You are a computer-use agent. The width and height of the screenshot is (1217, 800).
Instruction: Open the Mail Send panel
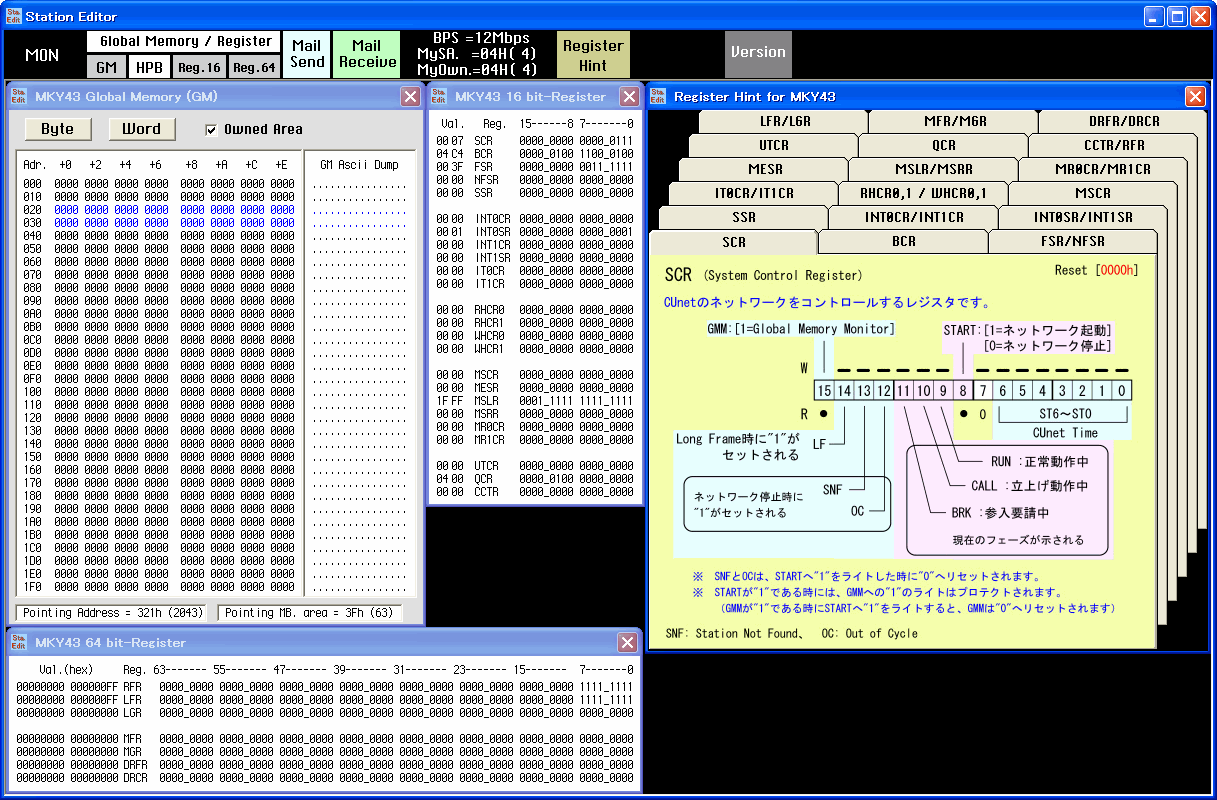[x=306, y=54]
